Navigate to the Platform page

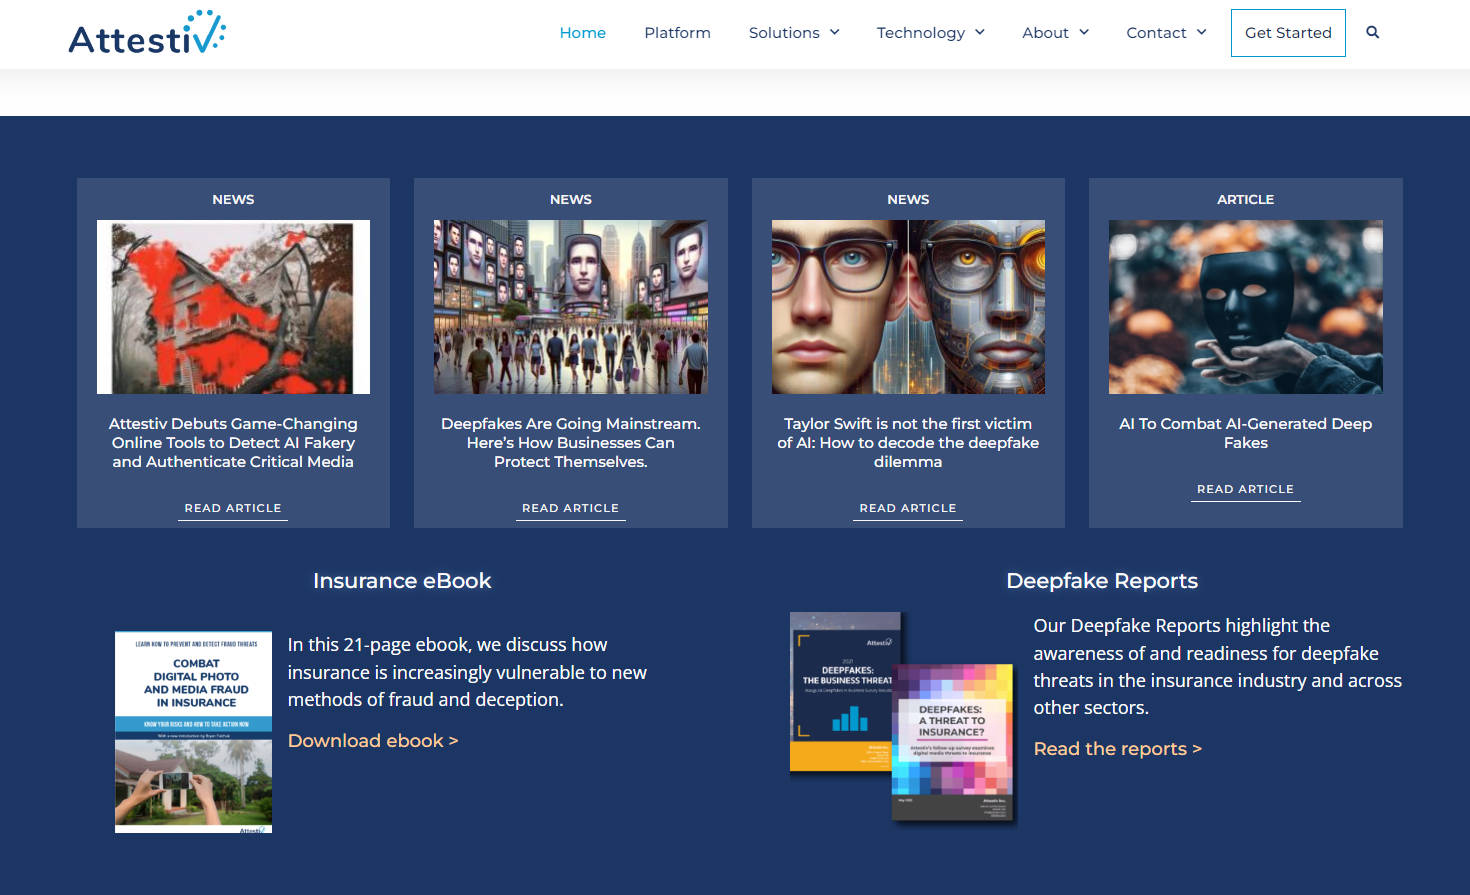pos(677,33)
